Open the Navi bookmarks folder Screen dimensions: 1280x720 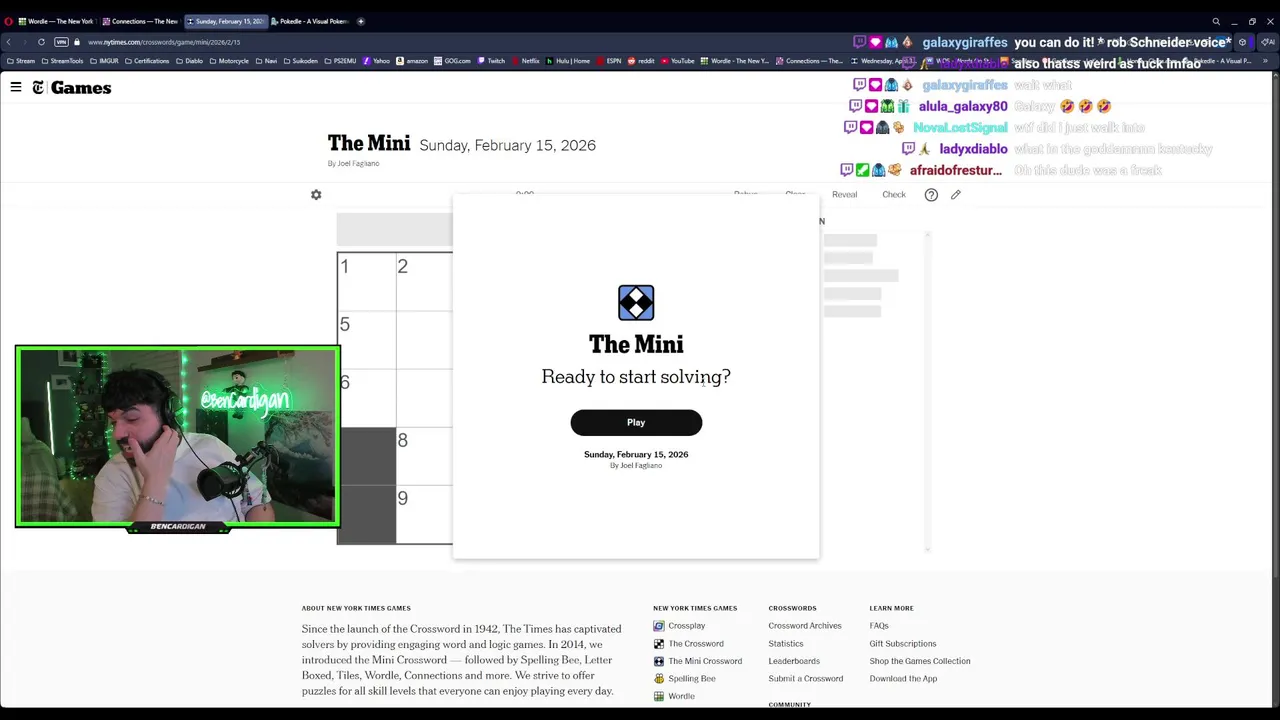pyautogui.click(x=266, y=61)
